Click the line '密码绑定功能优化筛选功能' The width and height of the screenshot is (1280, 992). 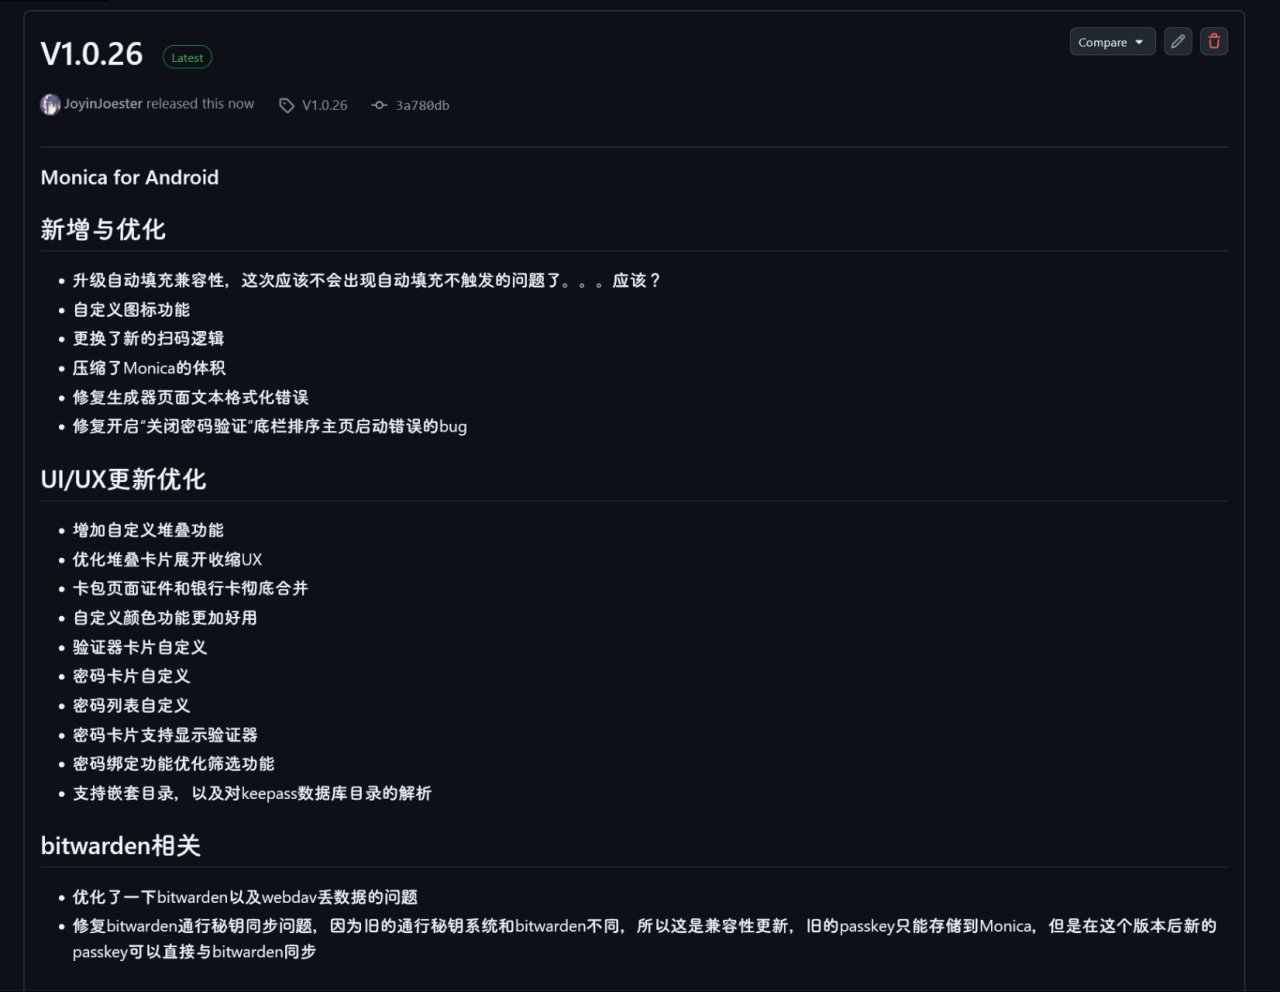(x=173, y=764)
